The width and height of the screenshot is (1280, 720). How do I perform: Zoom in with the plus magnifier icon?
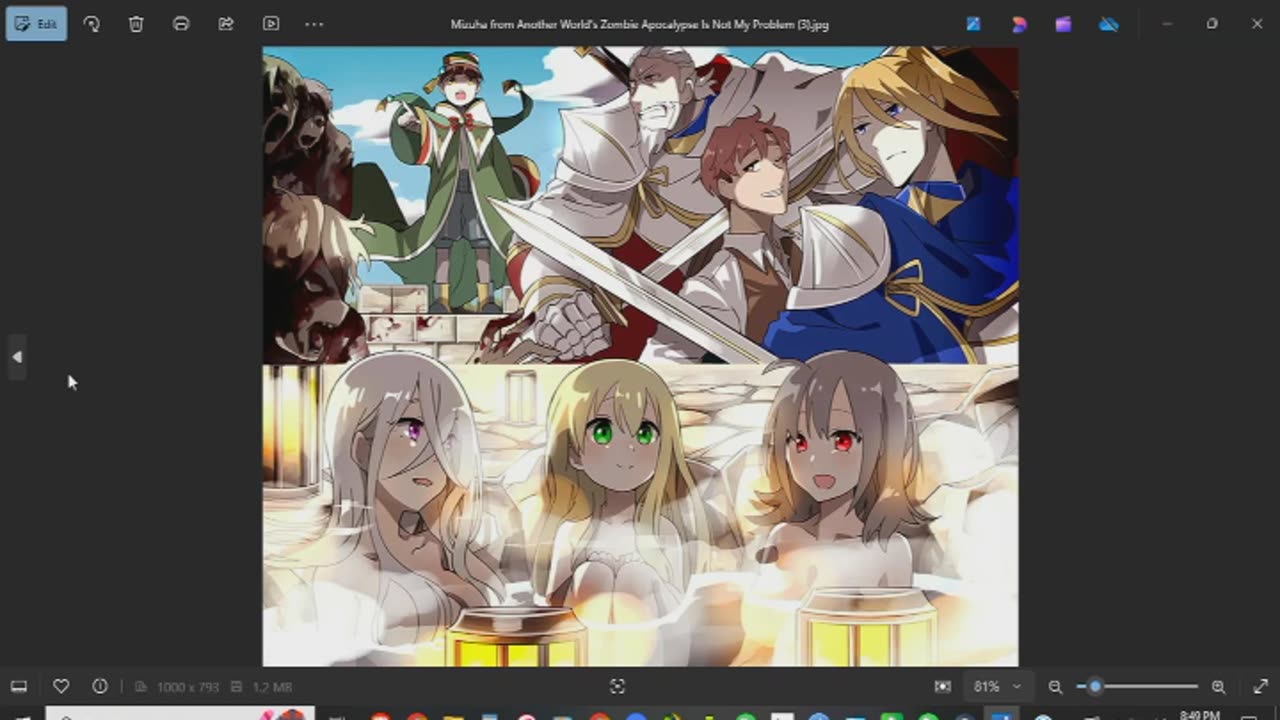click(1218, 687)
